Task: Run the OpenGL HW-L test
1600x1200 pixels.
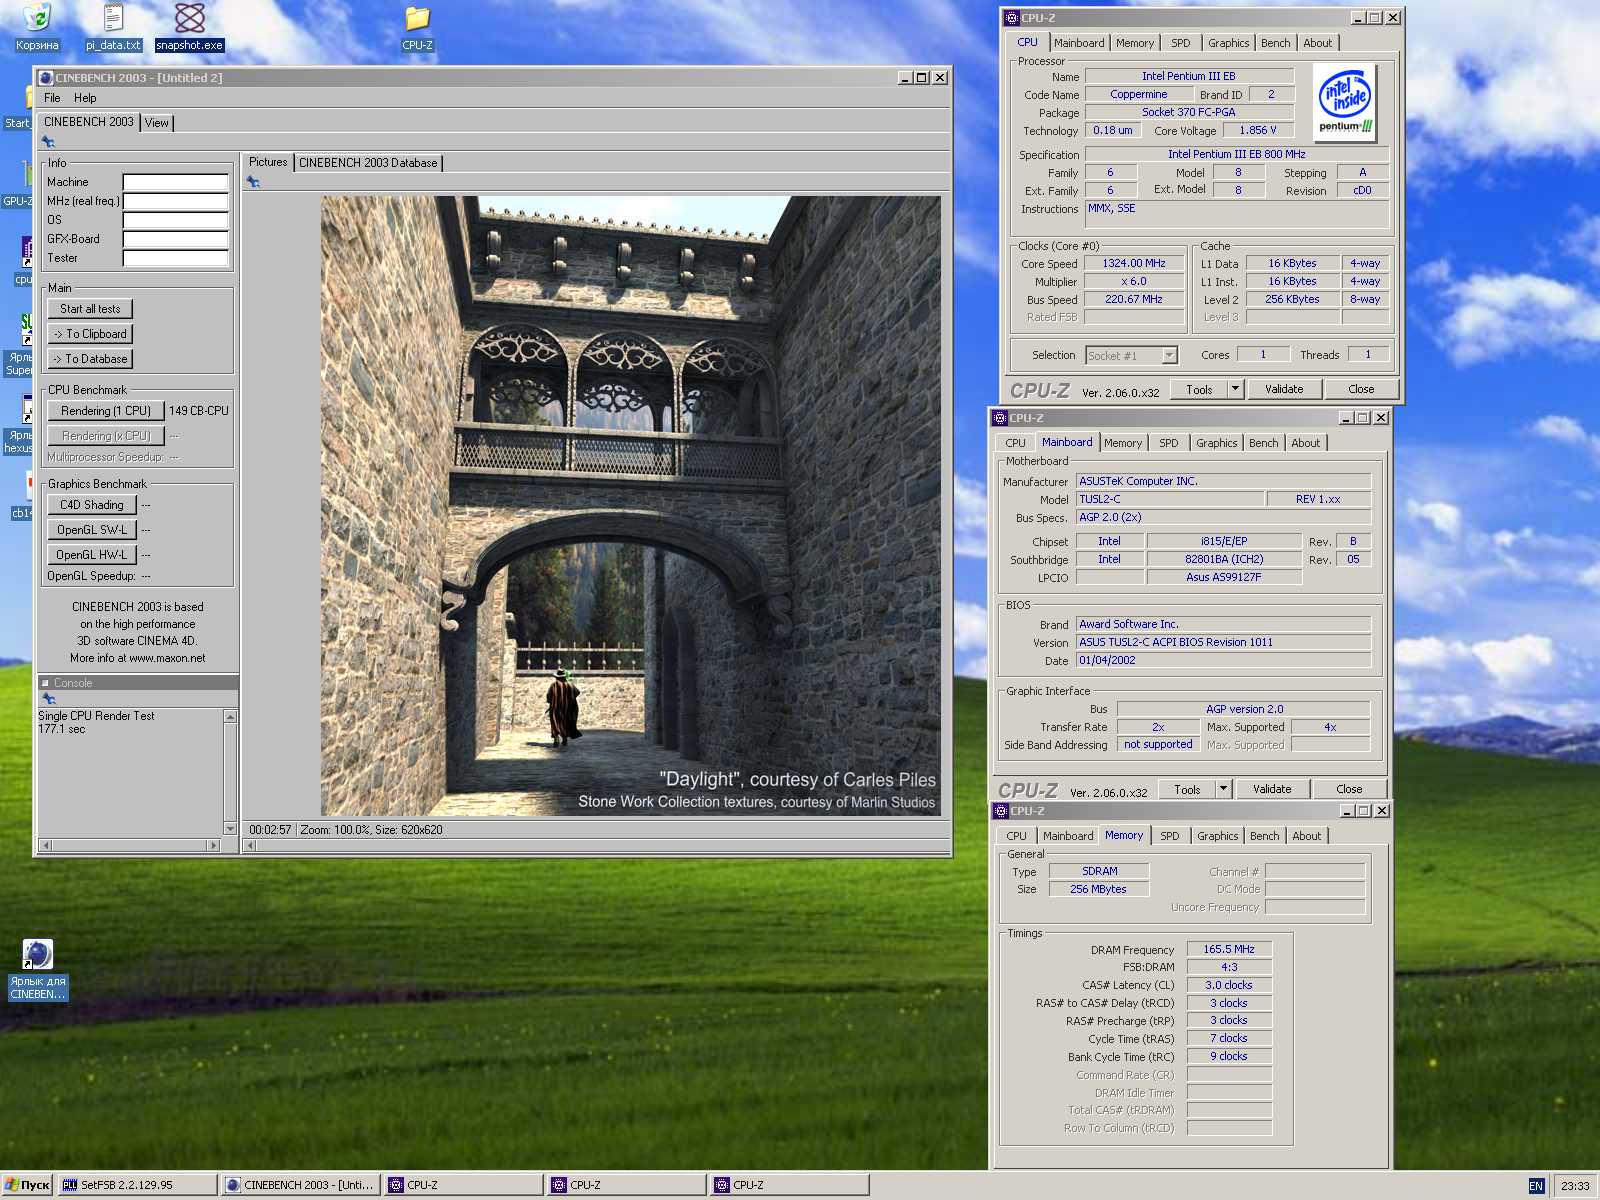Action: pyautogui.click(x=92, y=555)
